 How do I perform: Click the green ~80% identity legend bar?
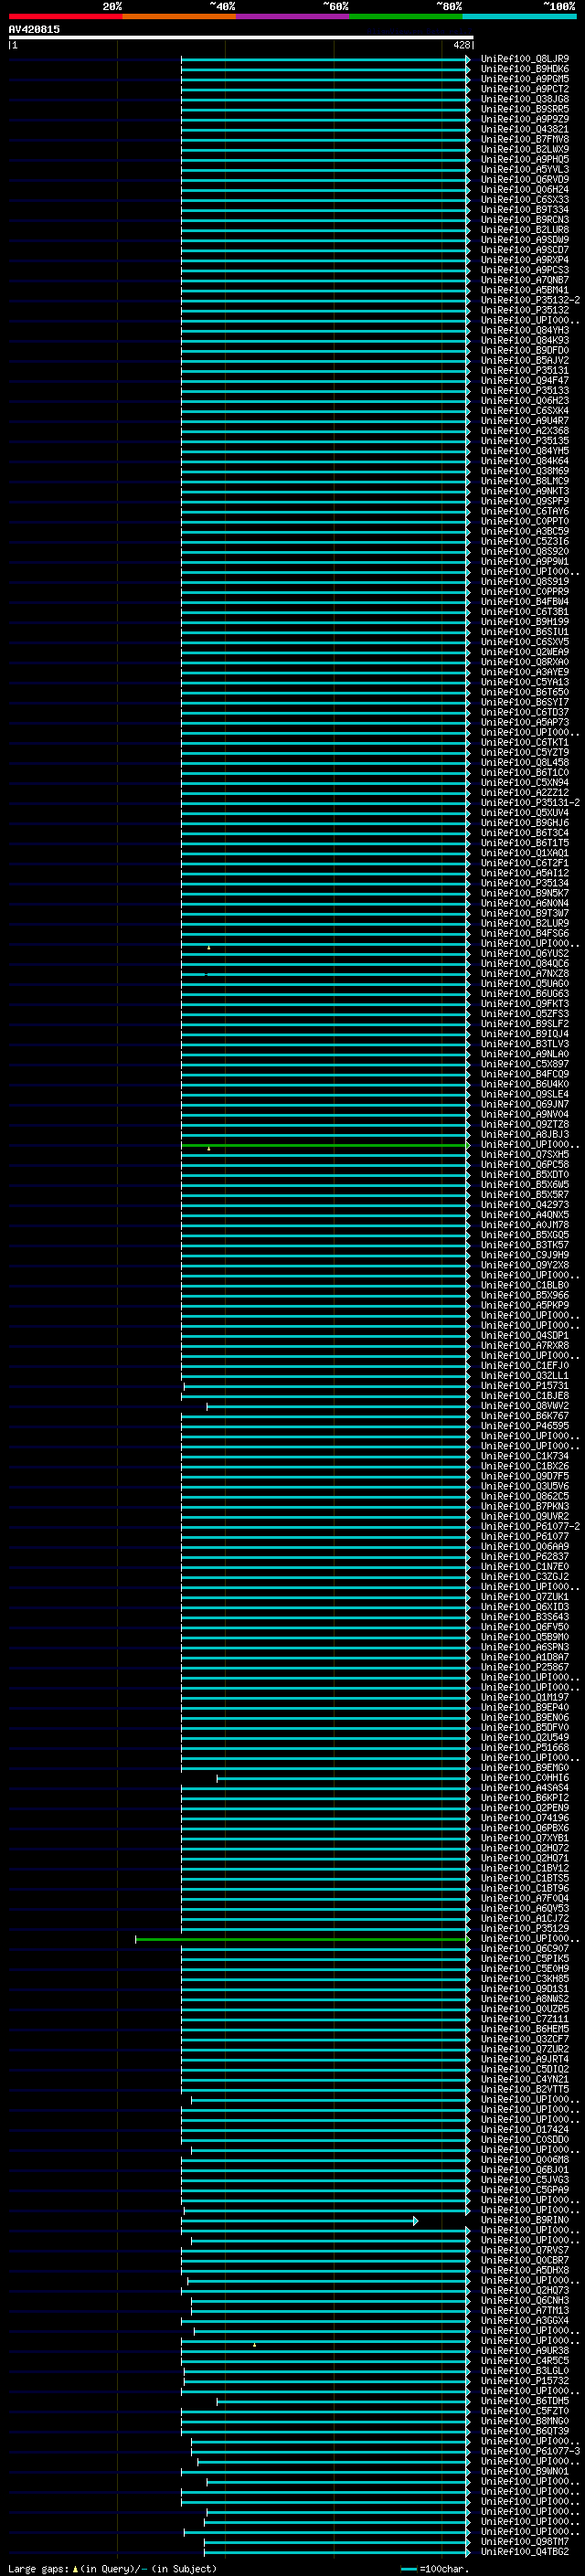[x=406, y=16]
